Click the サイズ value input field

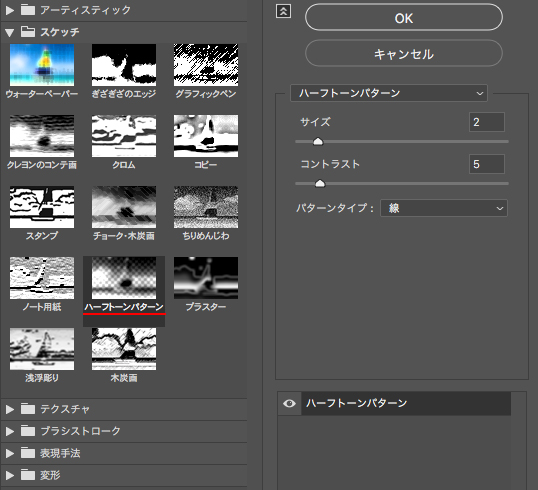(x=487, y=122)
